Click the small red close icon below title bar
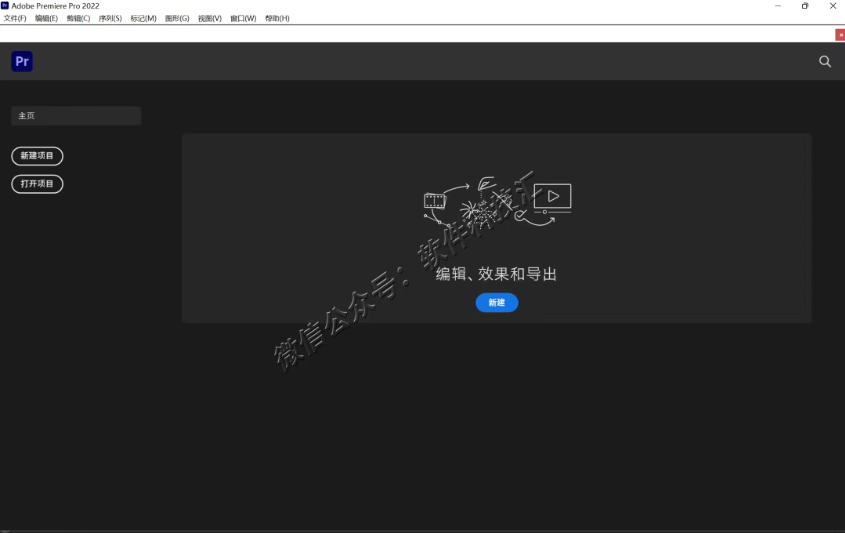Screen dimensions: 845x533 (840, 35)
